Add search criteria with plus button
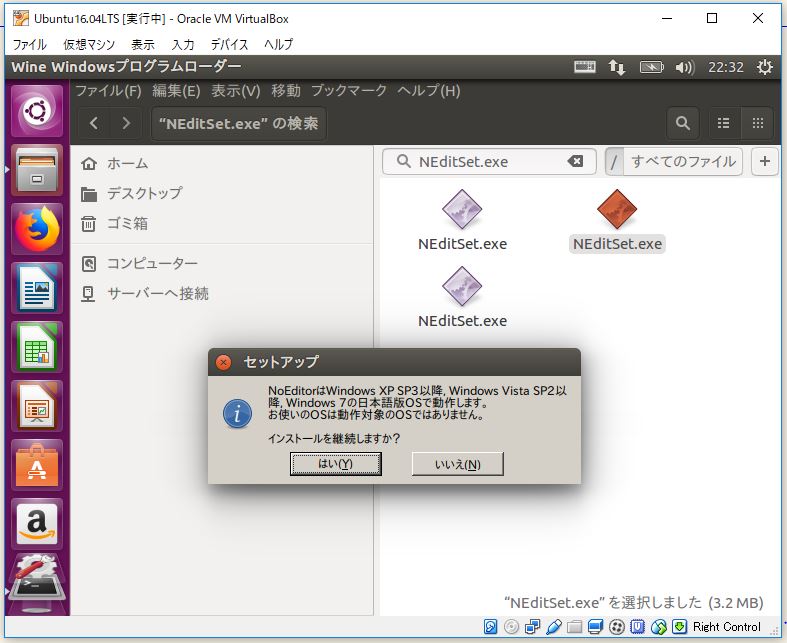787x643 pixels. (764, 162)
